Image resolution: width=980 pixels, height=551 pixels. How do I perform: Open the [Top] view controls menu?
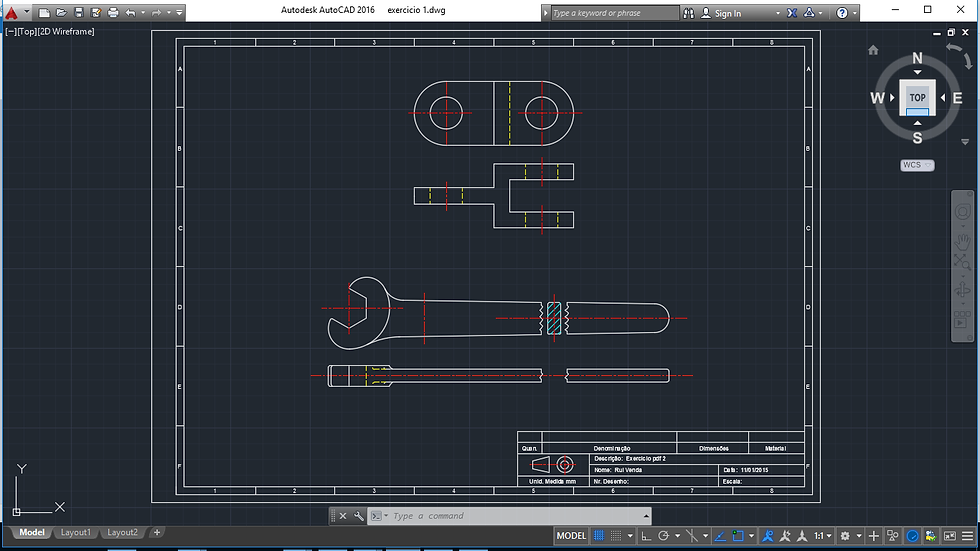[x=27, y=31]
